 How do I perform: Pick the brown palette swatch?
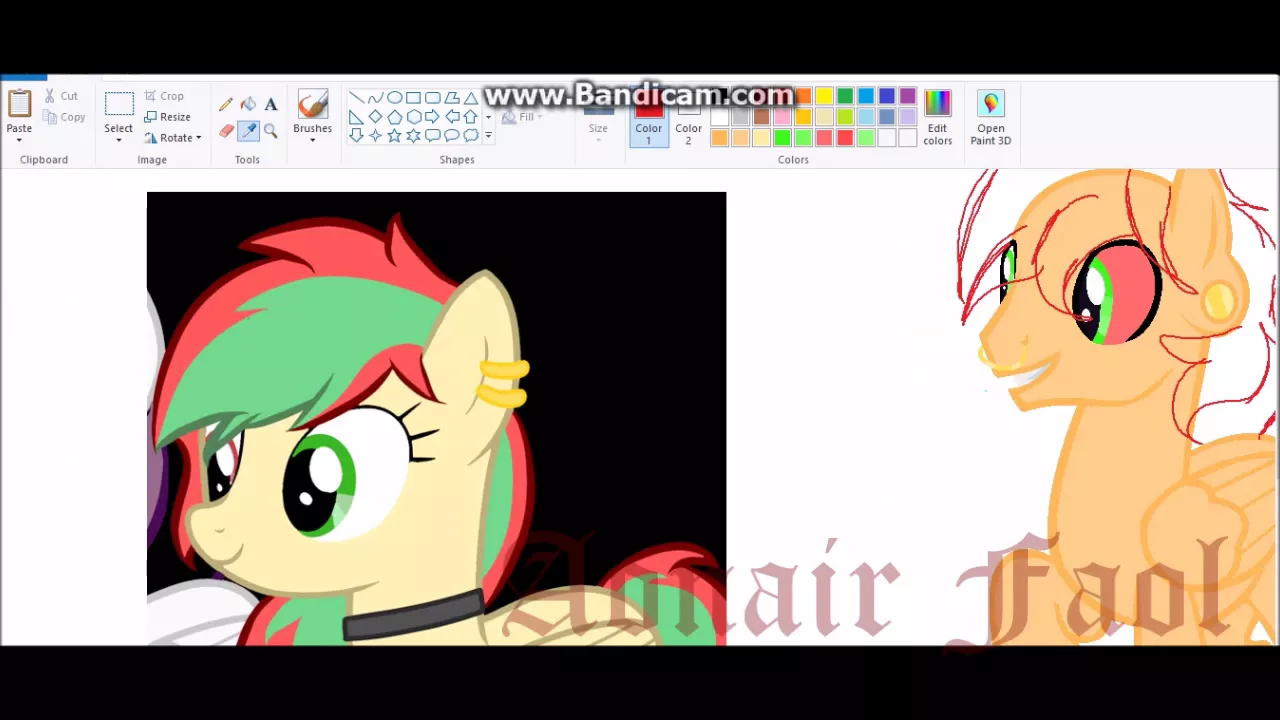point(761,117)
